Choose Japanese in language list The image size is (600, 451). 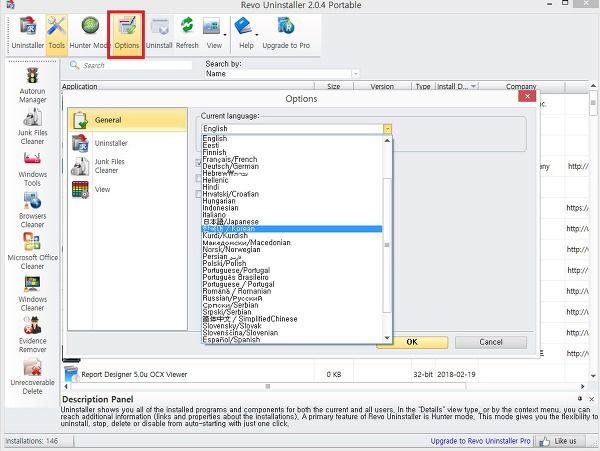click(292, 221)
